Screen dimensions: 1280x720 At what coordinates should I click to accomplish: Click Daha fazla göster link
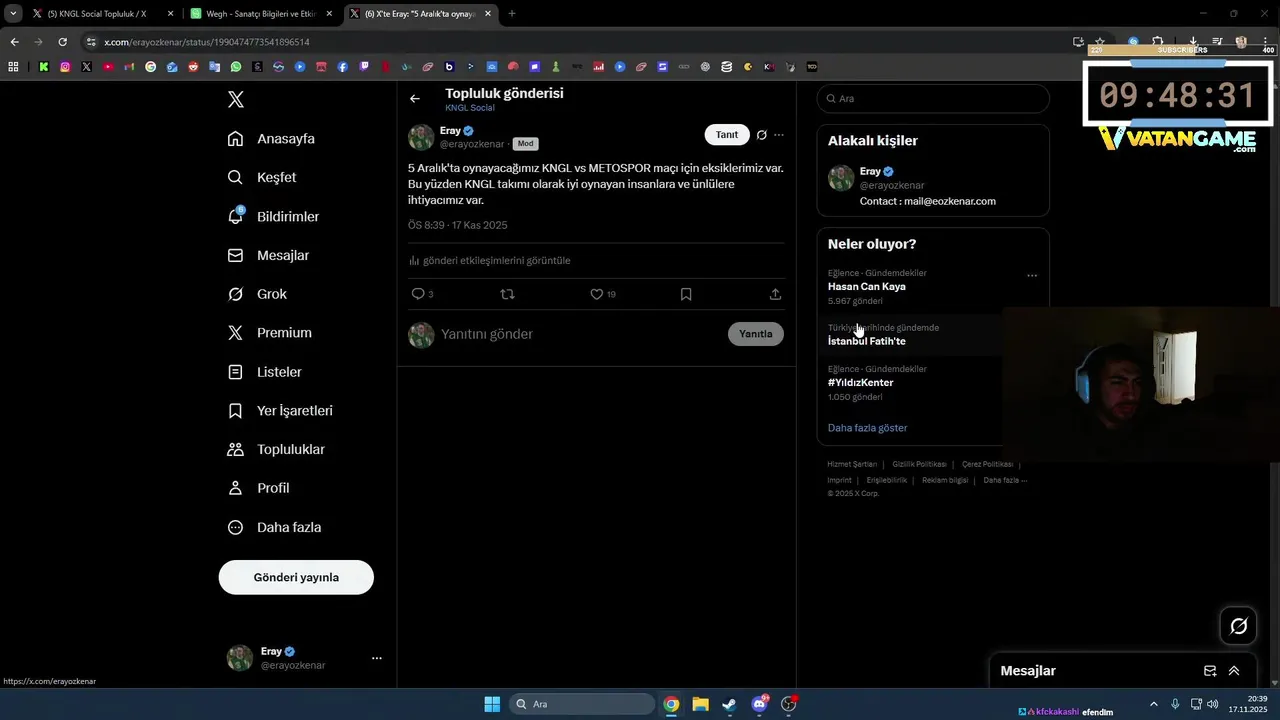(868, 428)
